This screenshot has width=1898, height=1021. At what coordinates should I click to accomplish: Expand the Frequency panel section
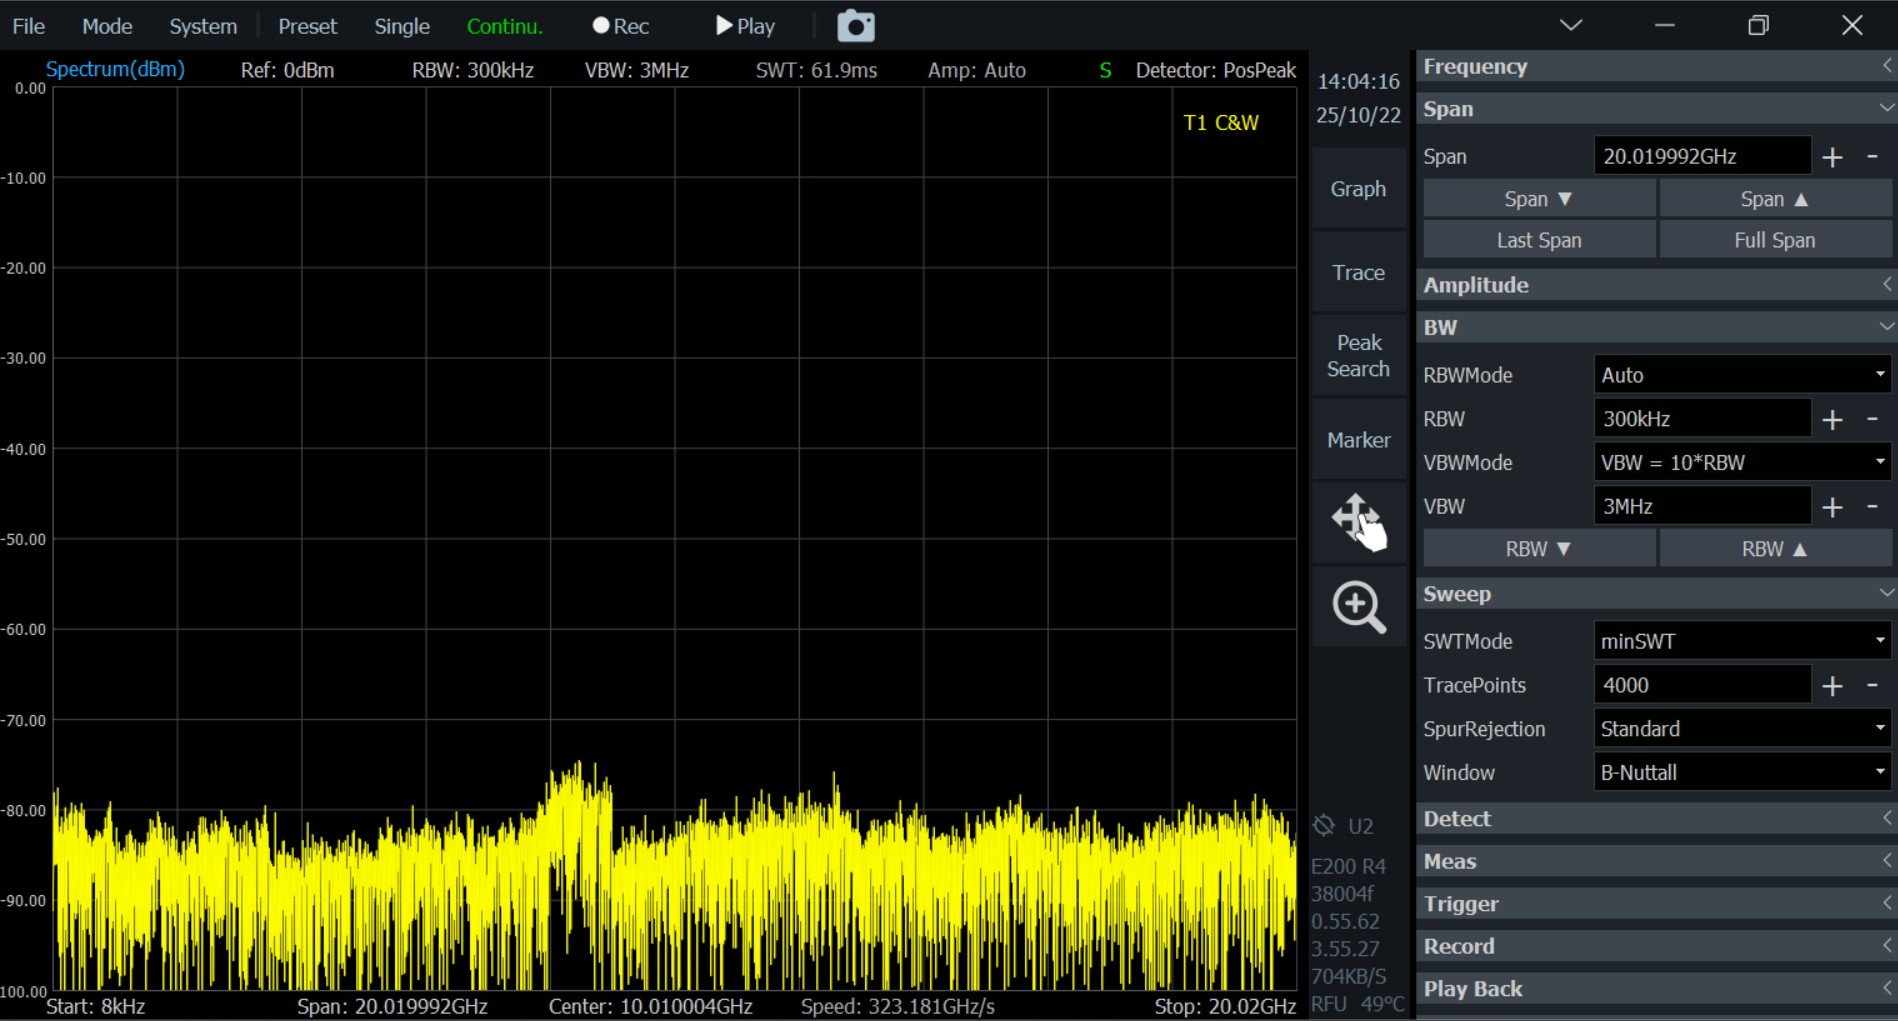click(1655, 66)
